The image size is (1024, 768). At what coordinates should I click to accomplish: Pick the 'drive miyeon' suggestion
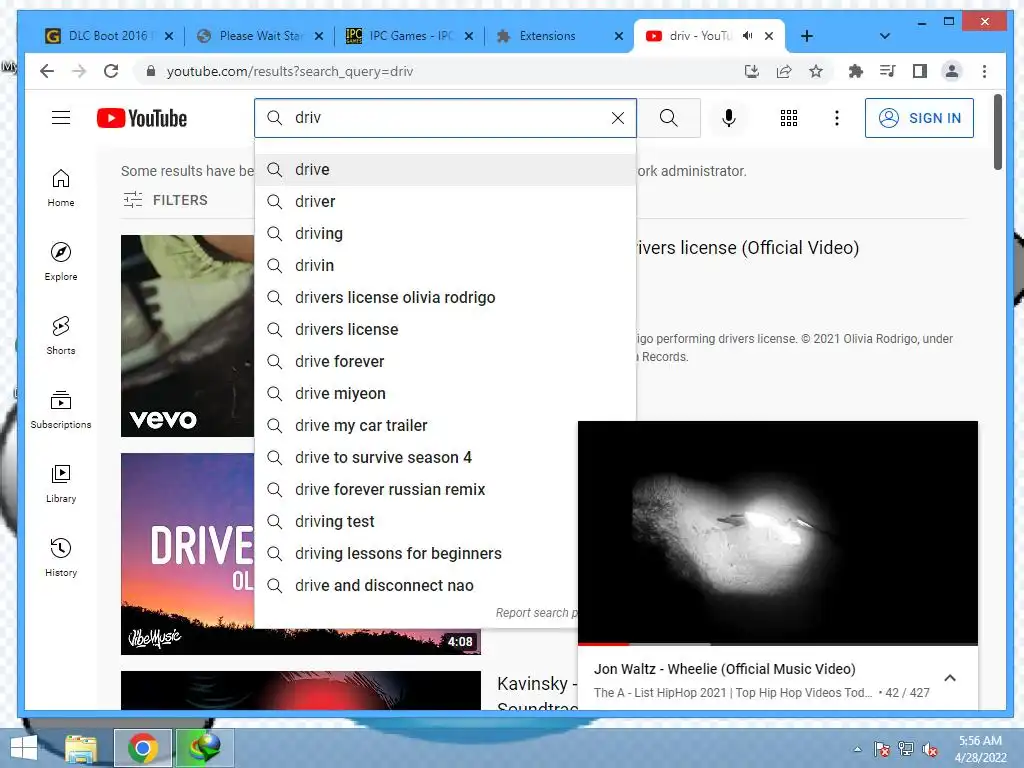(x=445, y=394)
